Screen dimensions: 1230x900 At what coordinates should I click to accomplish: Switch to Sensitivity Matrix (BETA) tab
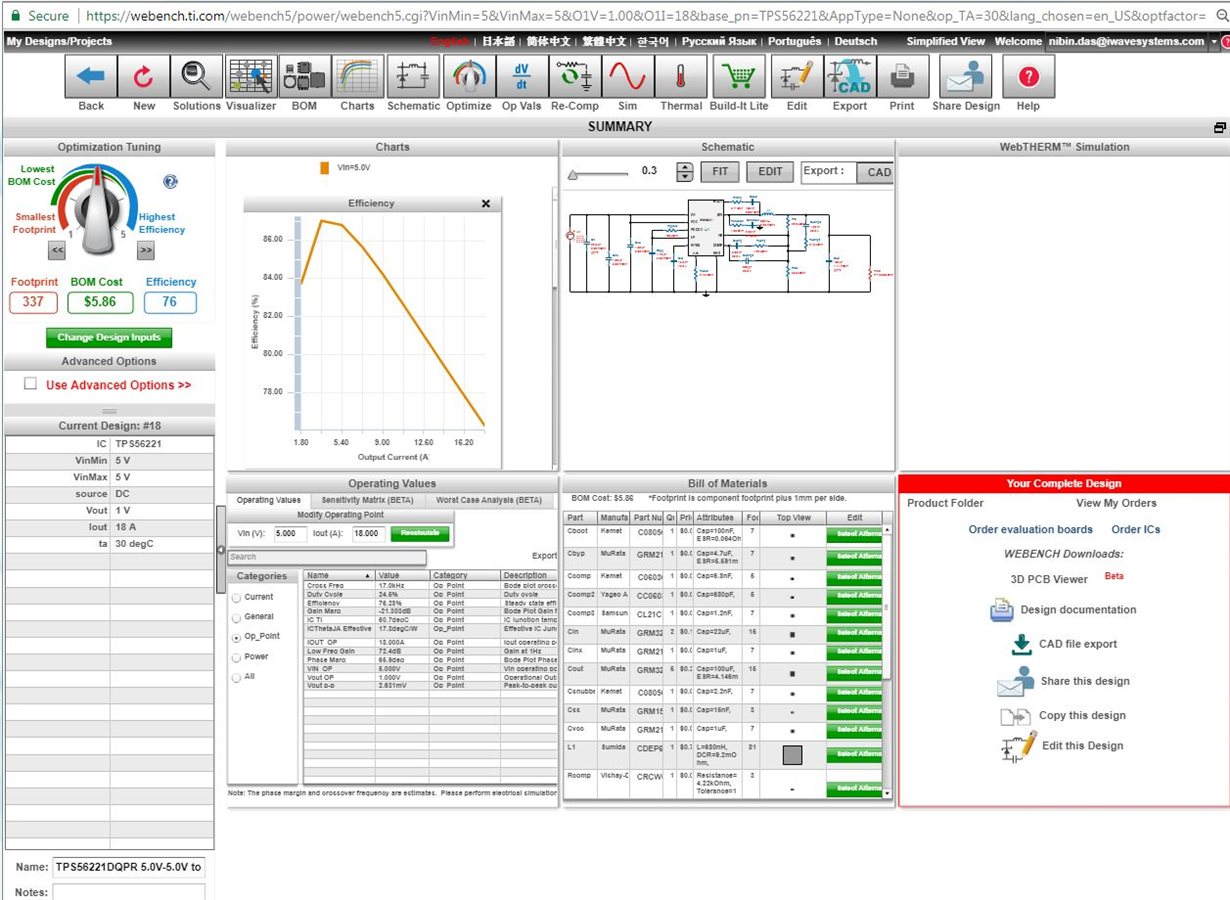(367, 500)
